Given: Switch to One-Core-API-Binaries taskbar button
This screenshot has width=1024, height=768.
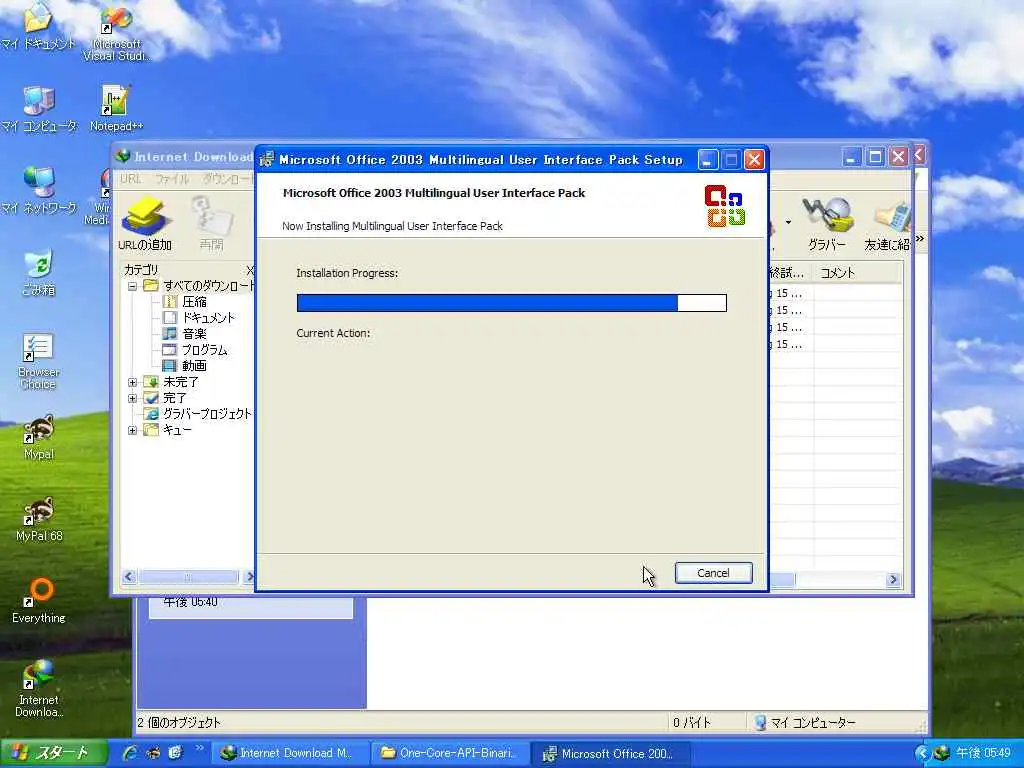Looking at the screenshot, I should click(x=450, y=753).
